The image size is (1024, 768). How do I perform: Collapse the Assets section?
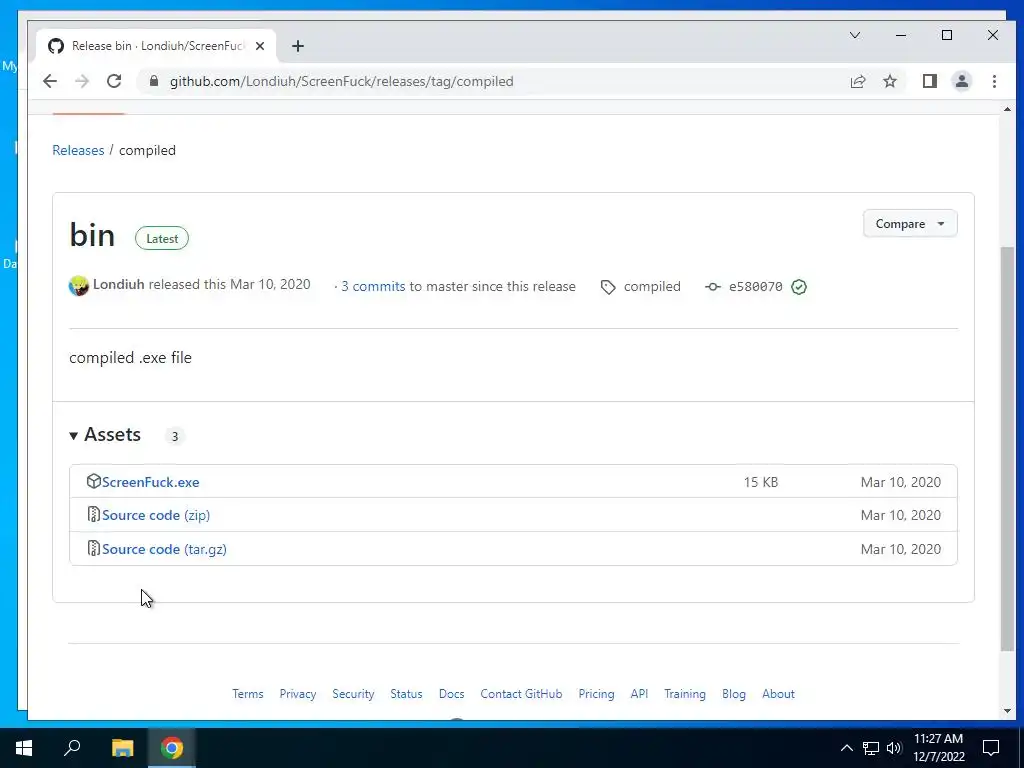click(x=105, y=435)
